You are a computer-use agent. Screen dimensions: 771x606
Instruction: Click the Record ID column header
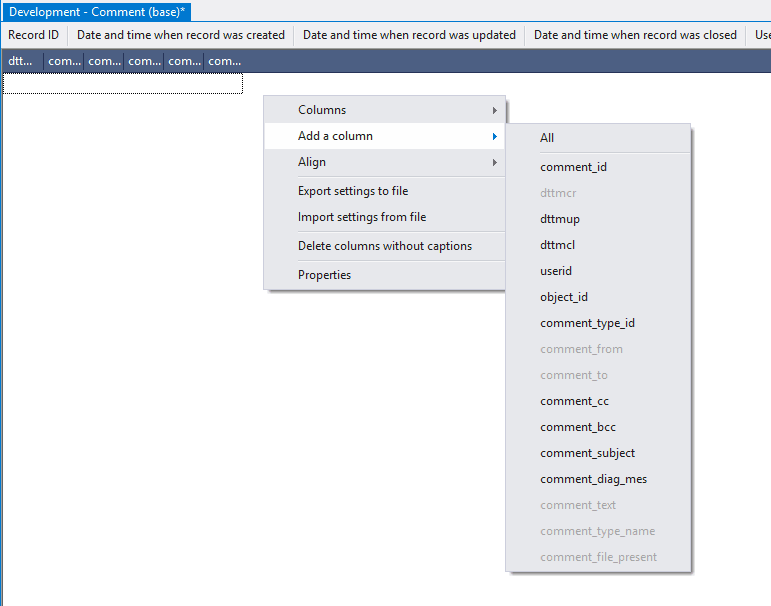(34, 35)
